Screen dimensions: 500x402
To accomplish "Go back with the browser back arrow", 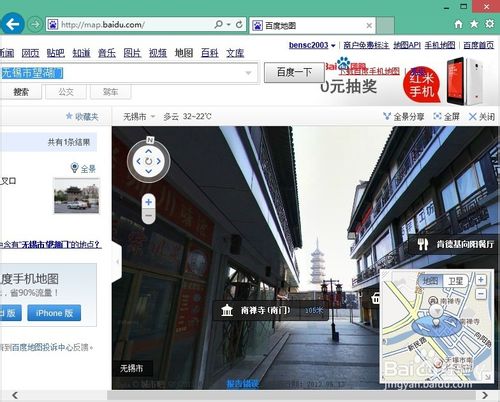I will (13, 24).
